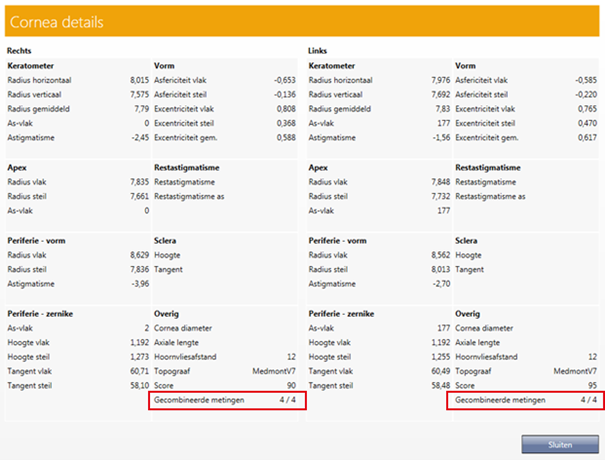Viewport: 605px width, 460px height.
Task: Click the Rechts section heading
Action: (19, 49)
